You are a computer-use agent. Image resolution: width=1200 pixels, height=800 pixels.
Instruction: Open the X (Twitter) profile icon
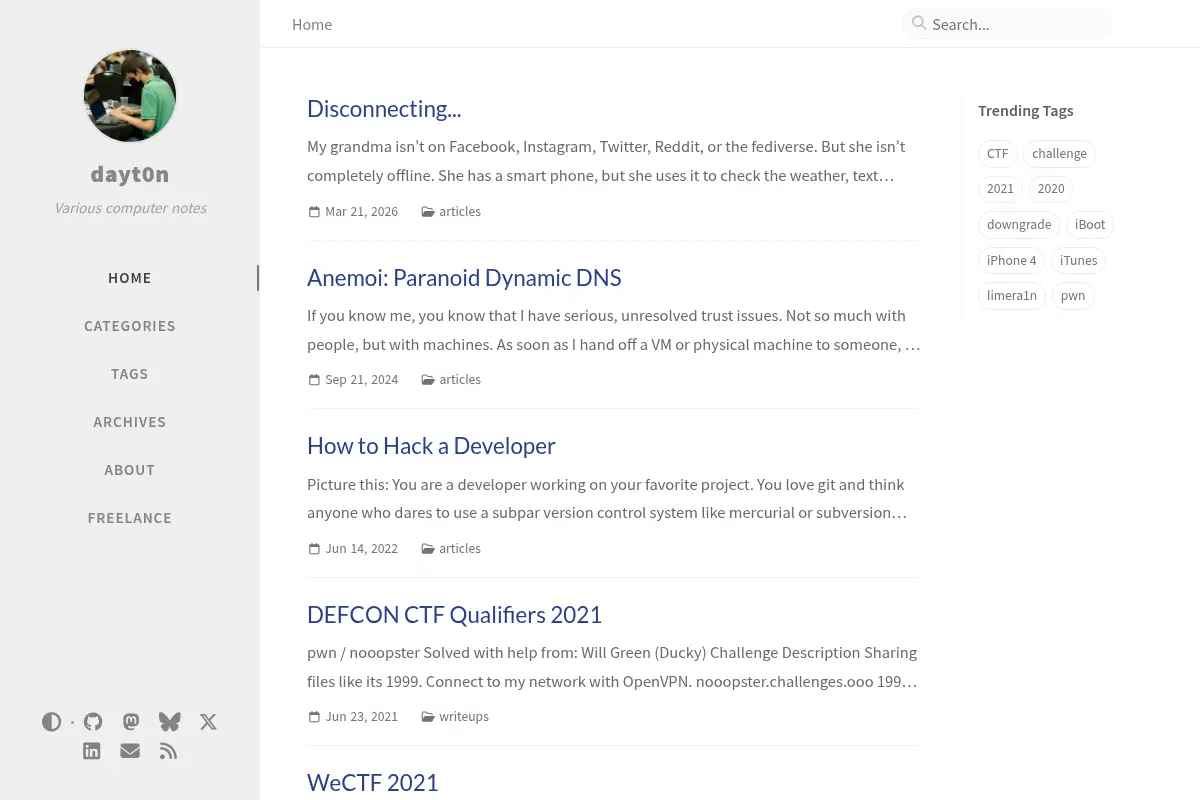(208, 722)
